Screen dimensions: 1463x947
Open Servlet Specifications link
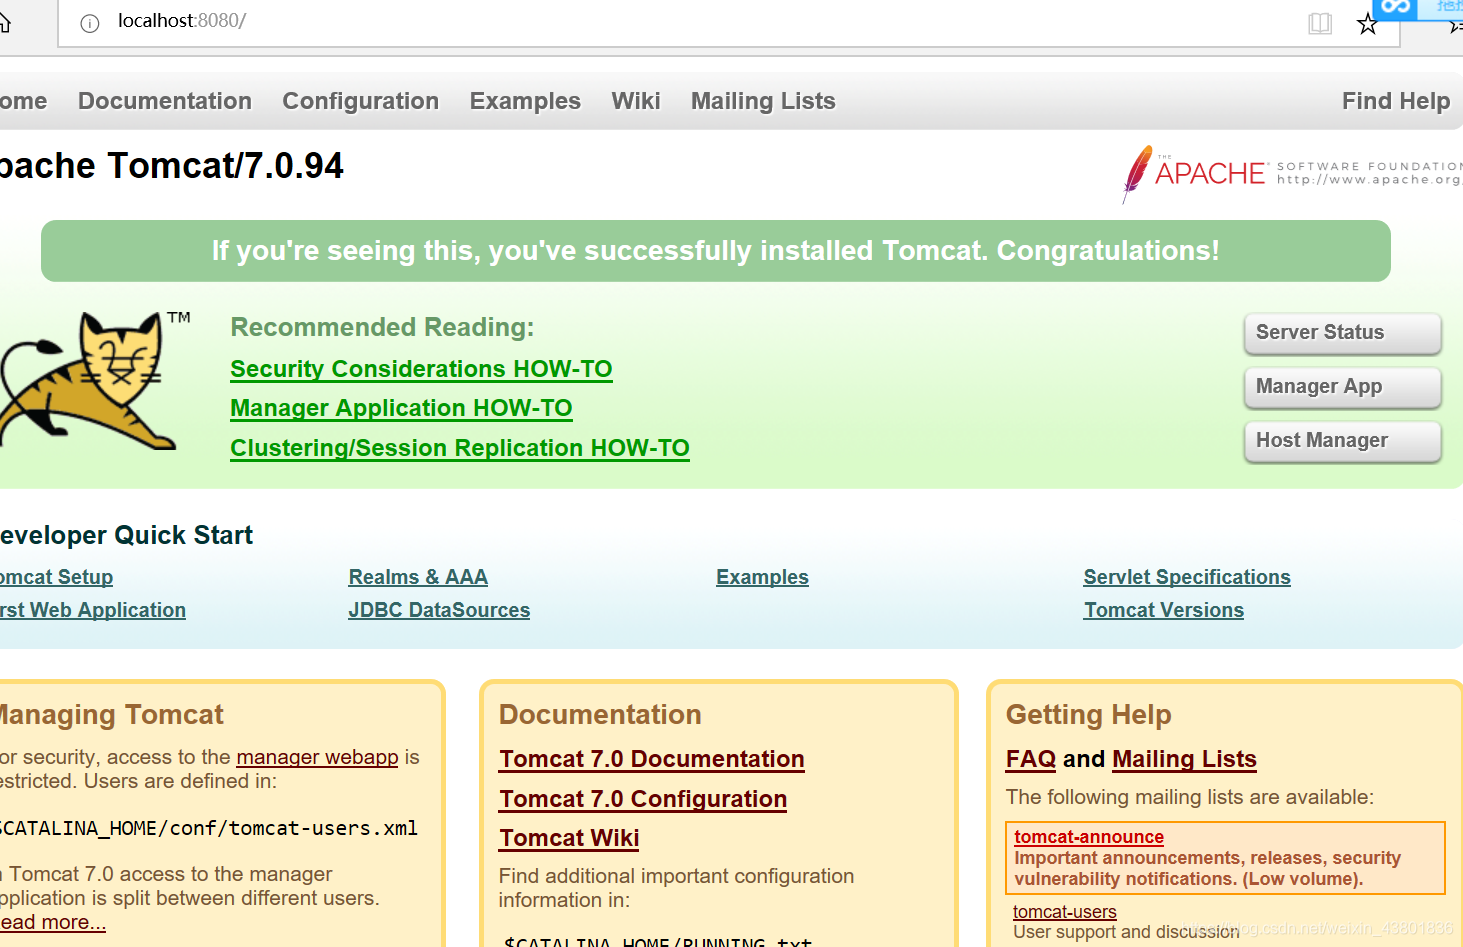coord(1187,577)
